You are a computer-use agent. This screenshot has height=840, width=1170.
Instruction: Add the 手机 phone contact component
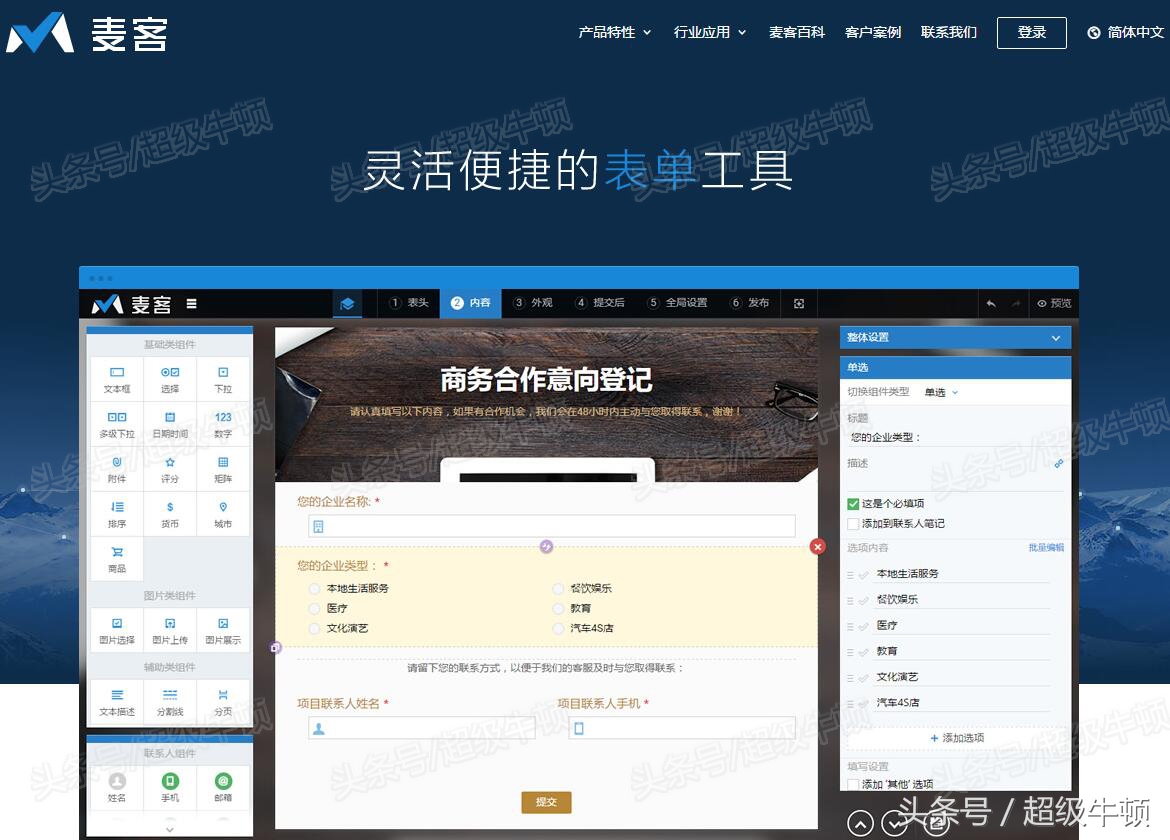(169, 789)
